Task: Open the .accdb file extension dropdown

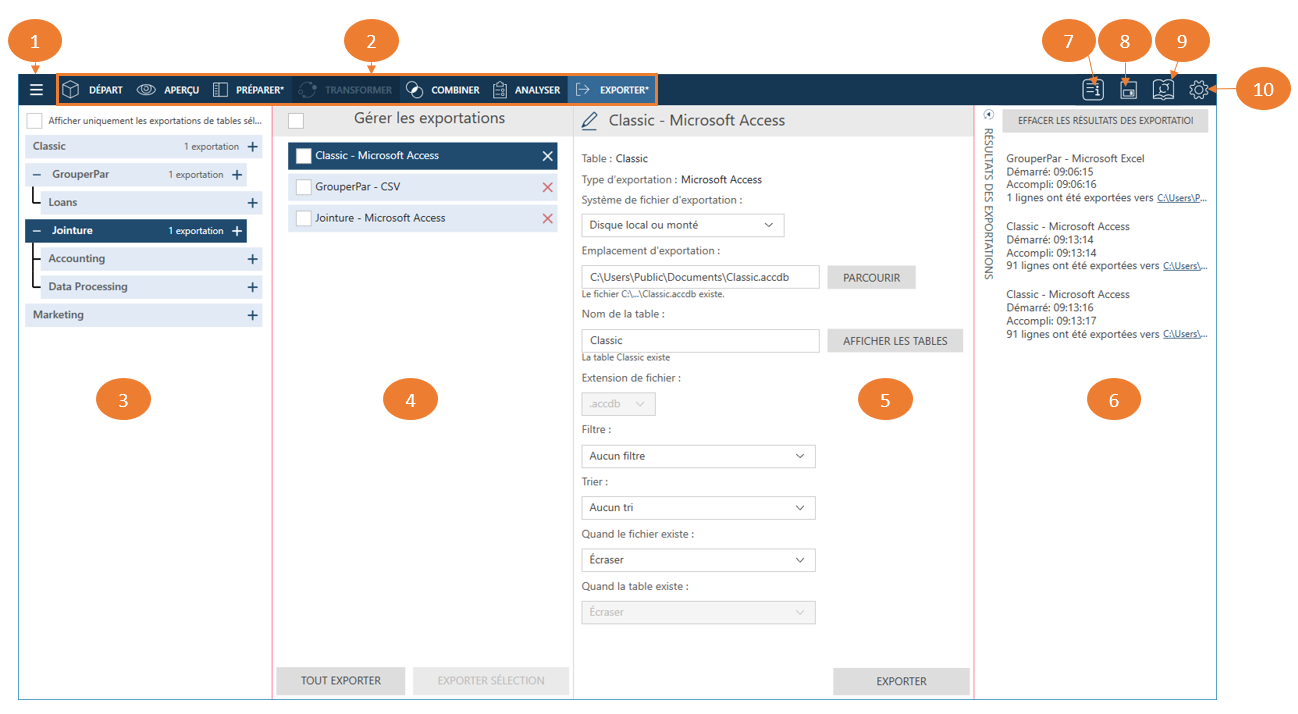Action: 619,404
